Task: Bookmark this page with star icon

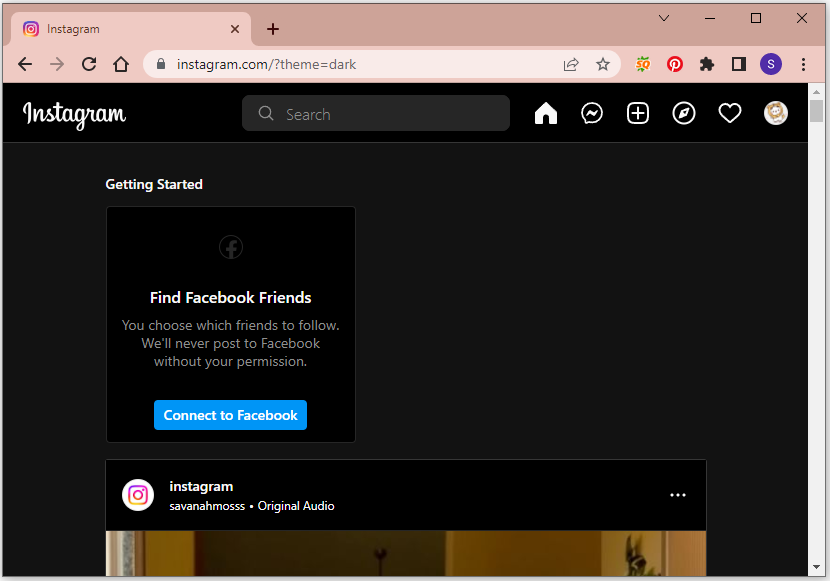Action: pos(602,65)
